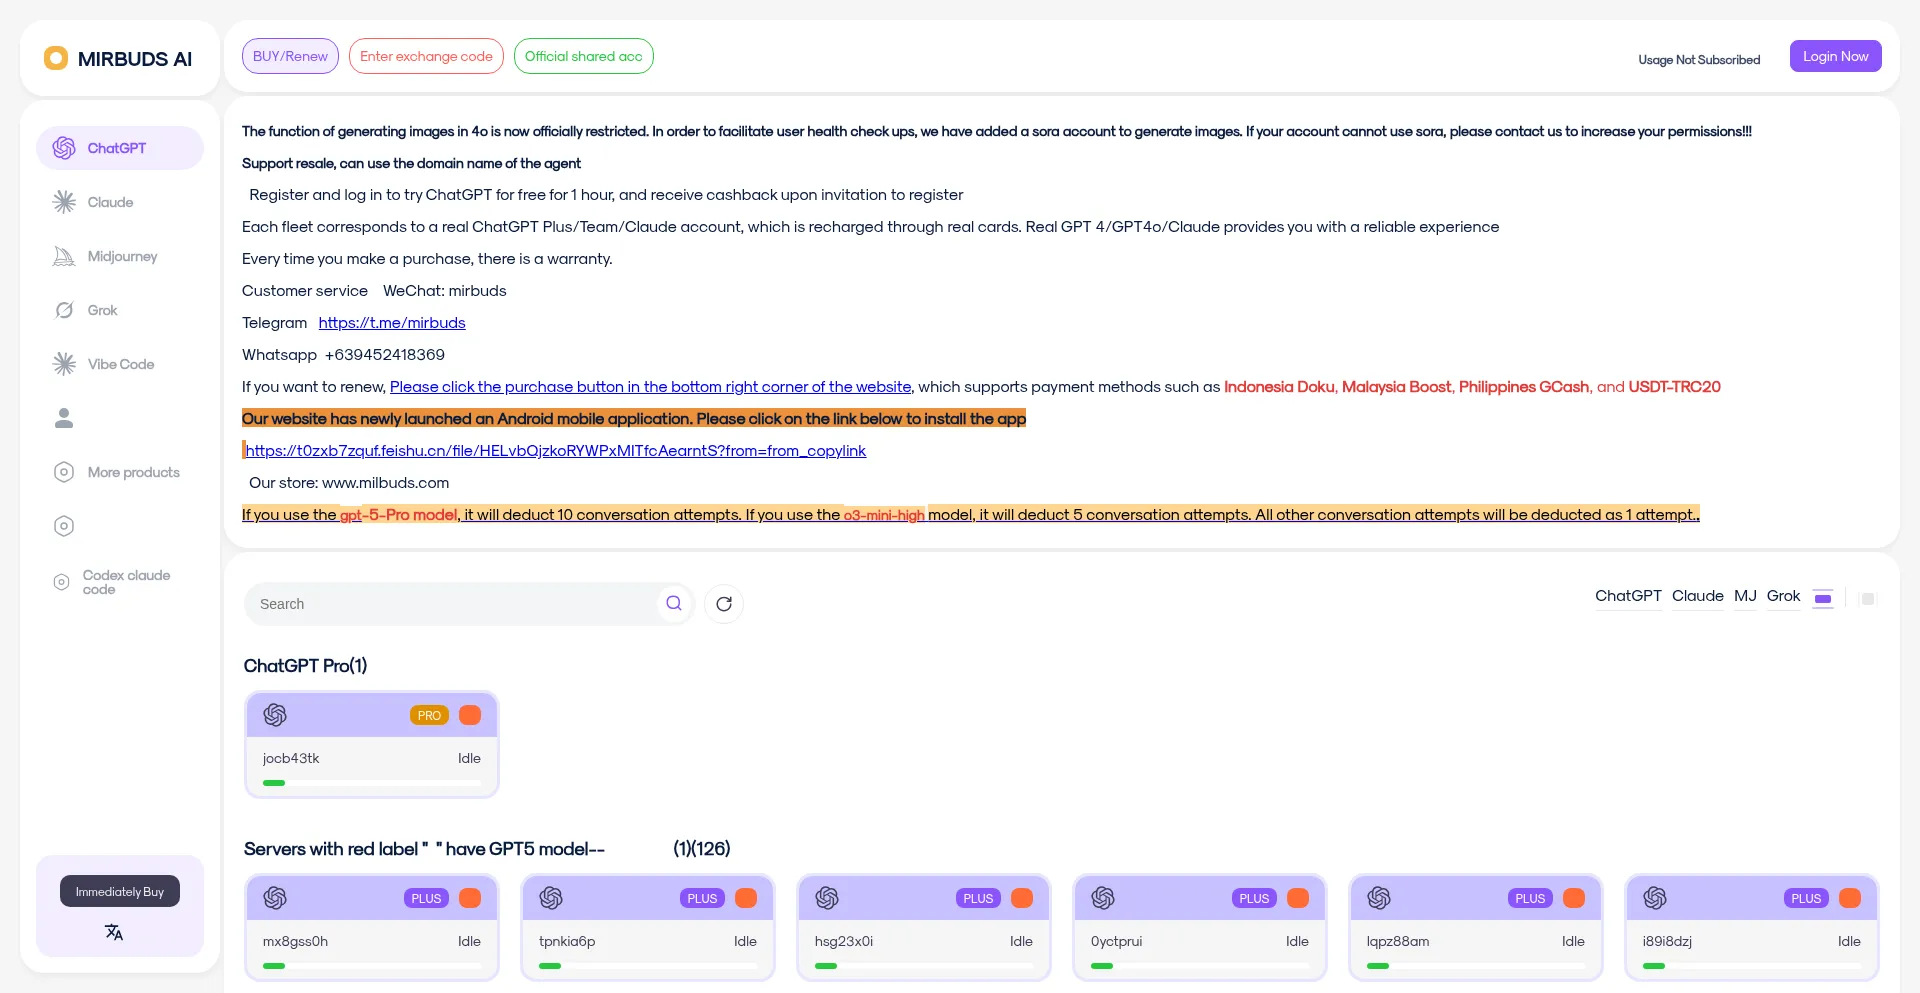Image resolution: width=1920 pixels, height=993 pixels.
Task: Click the ChatGPT logo on the hsg23x0i card
Action: (827, 898)
